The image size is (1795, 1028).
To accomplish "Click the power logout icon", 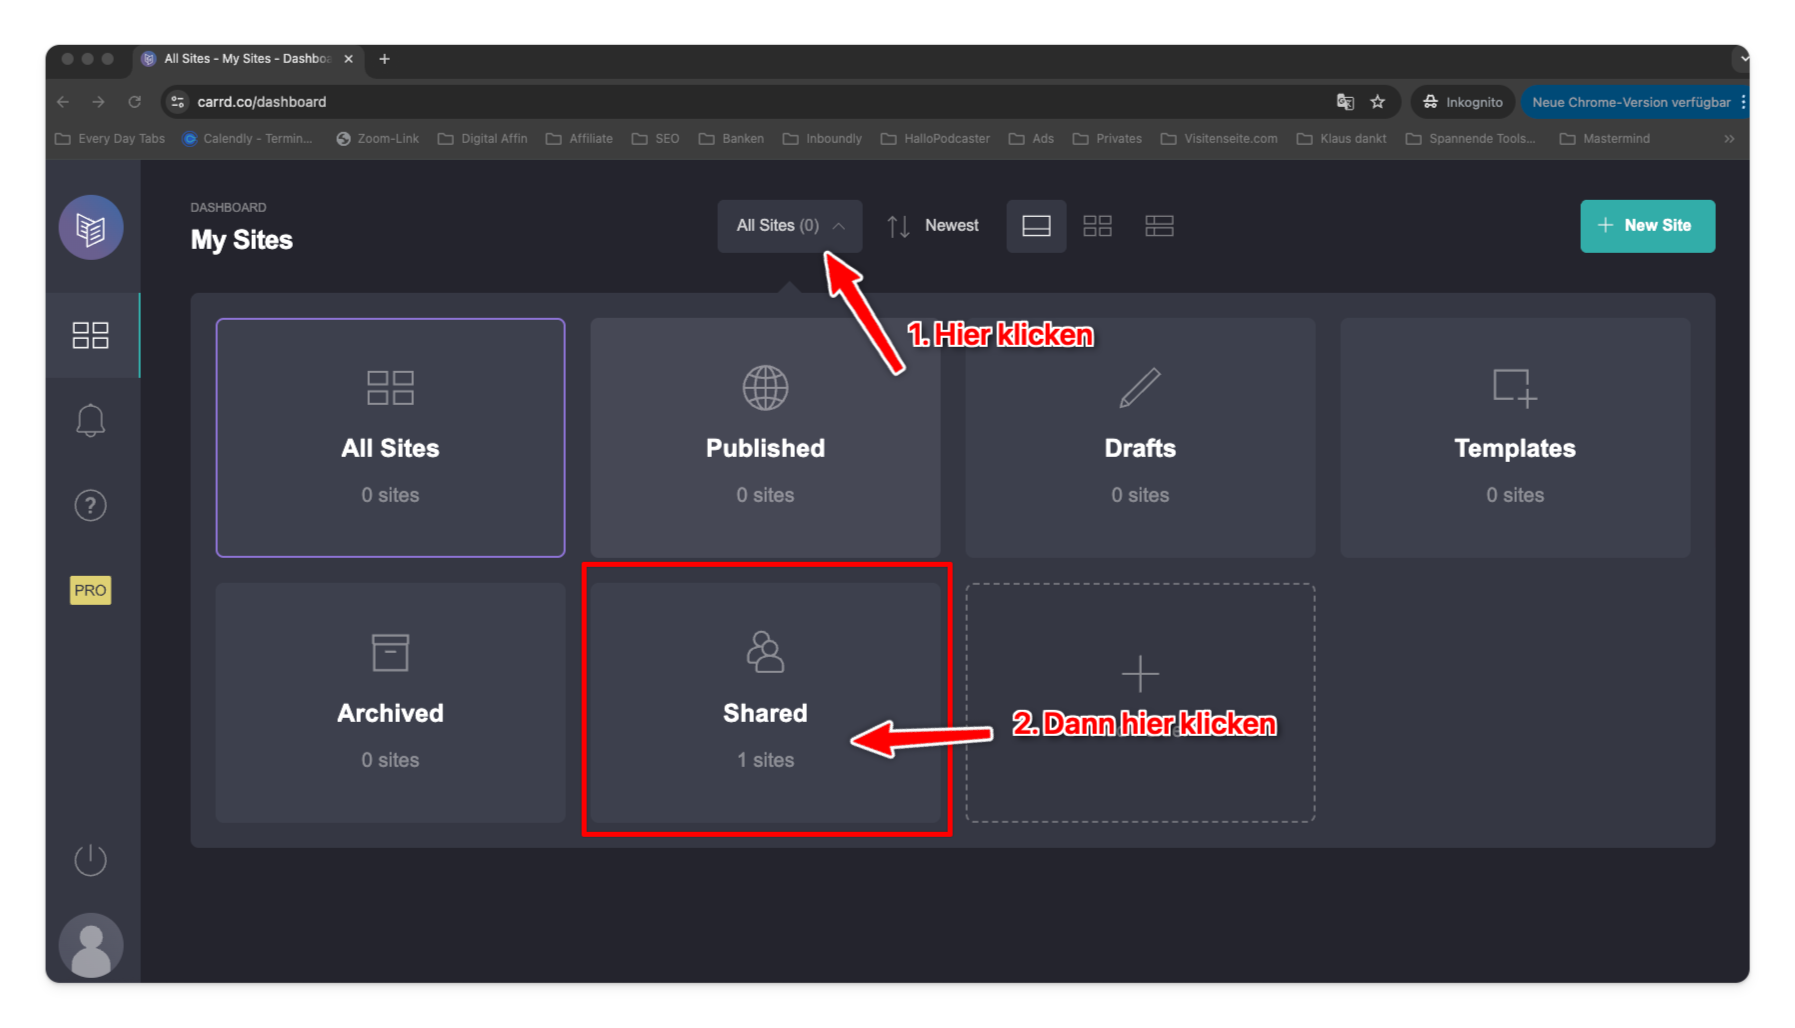I will pyautogui.click(x=90, y=860).
